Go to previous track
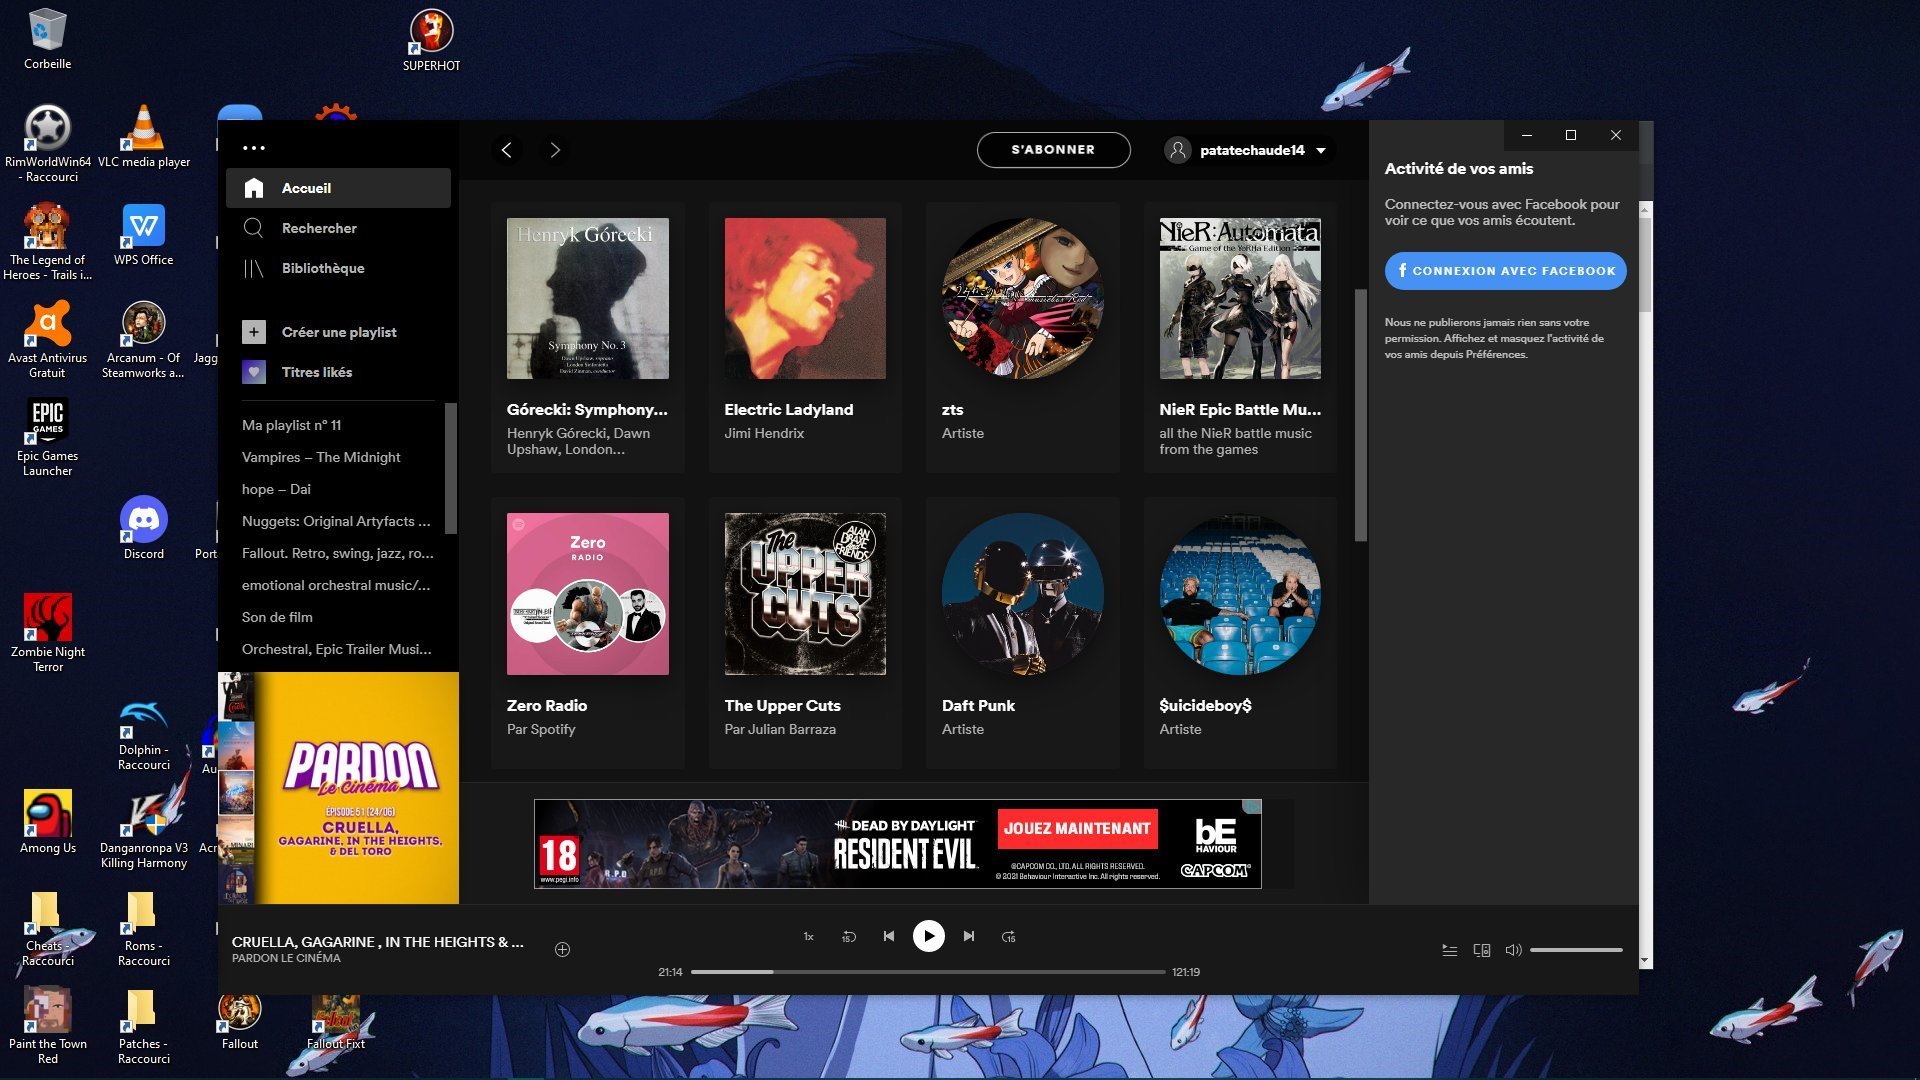The image size is (1920, 1080). point(888,937)
